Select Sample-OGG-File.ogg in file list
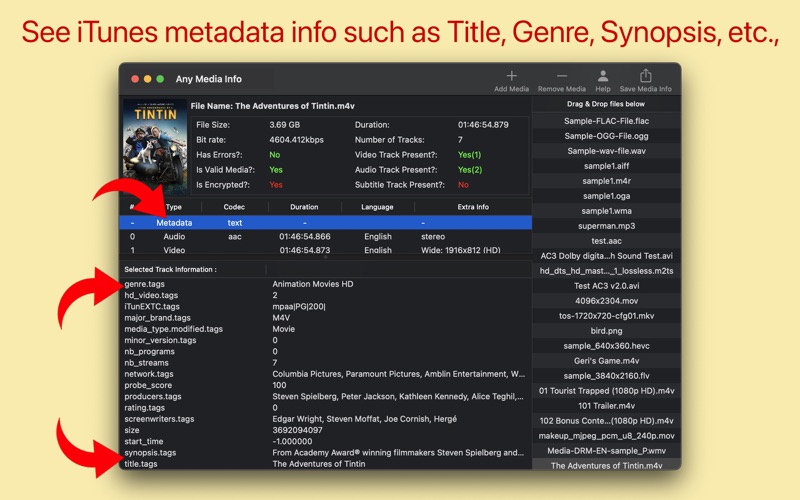 (x=606, y=136)
